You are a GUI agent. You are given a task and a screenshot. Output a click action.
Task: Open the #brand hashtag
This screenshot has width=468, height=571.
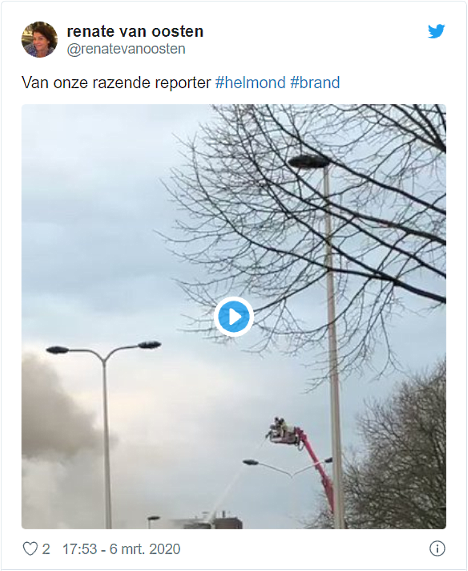(x=315, y=82)
